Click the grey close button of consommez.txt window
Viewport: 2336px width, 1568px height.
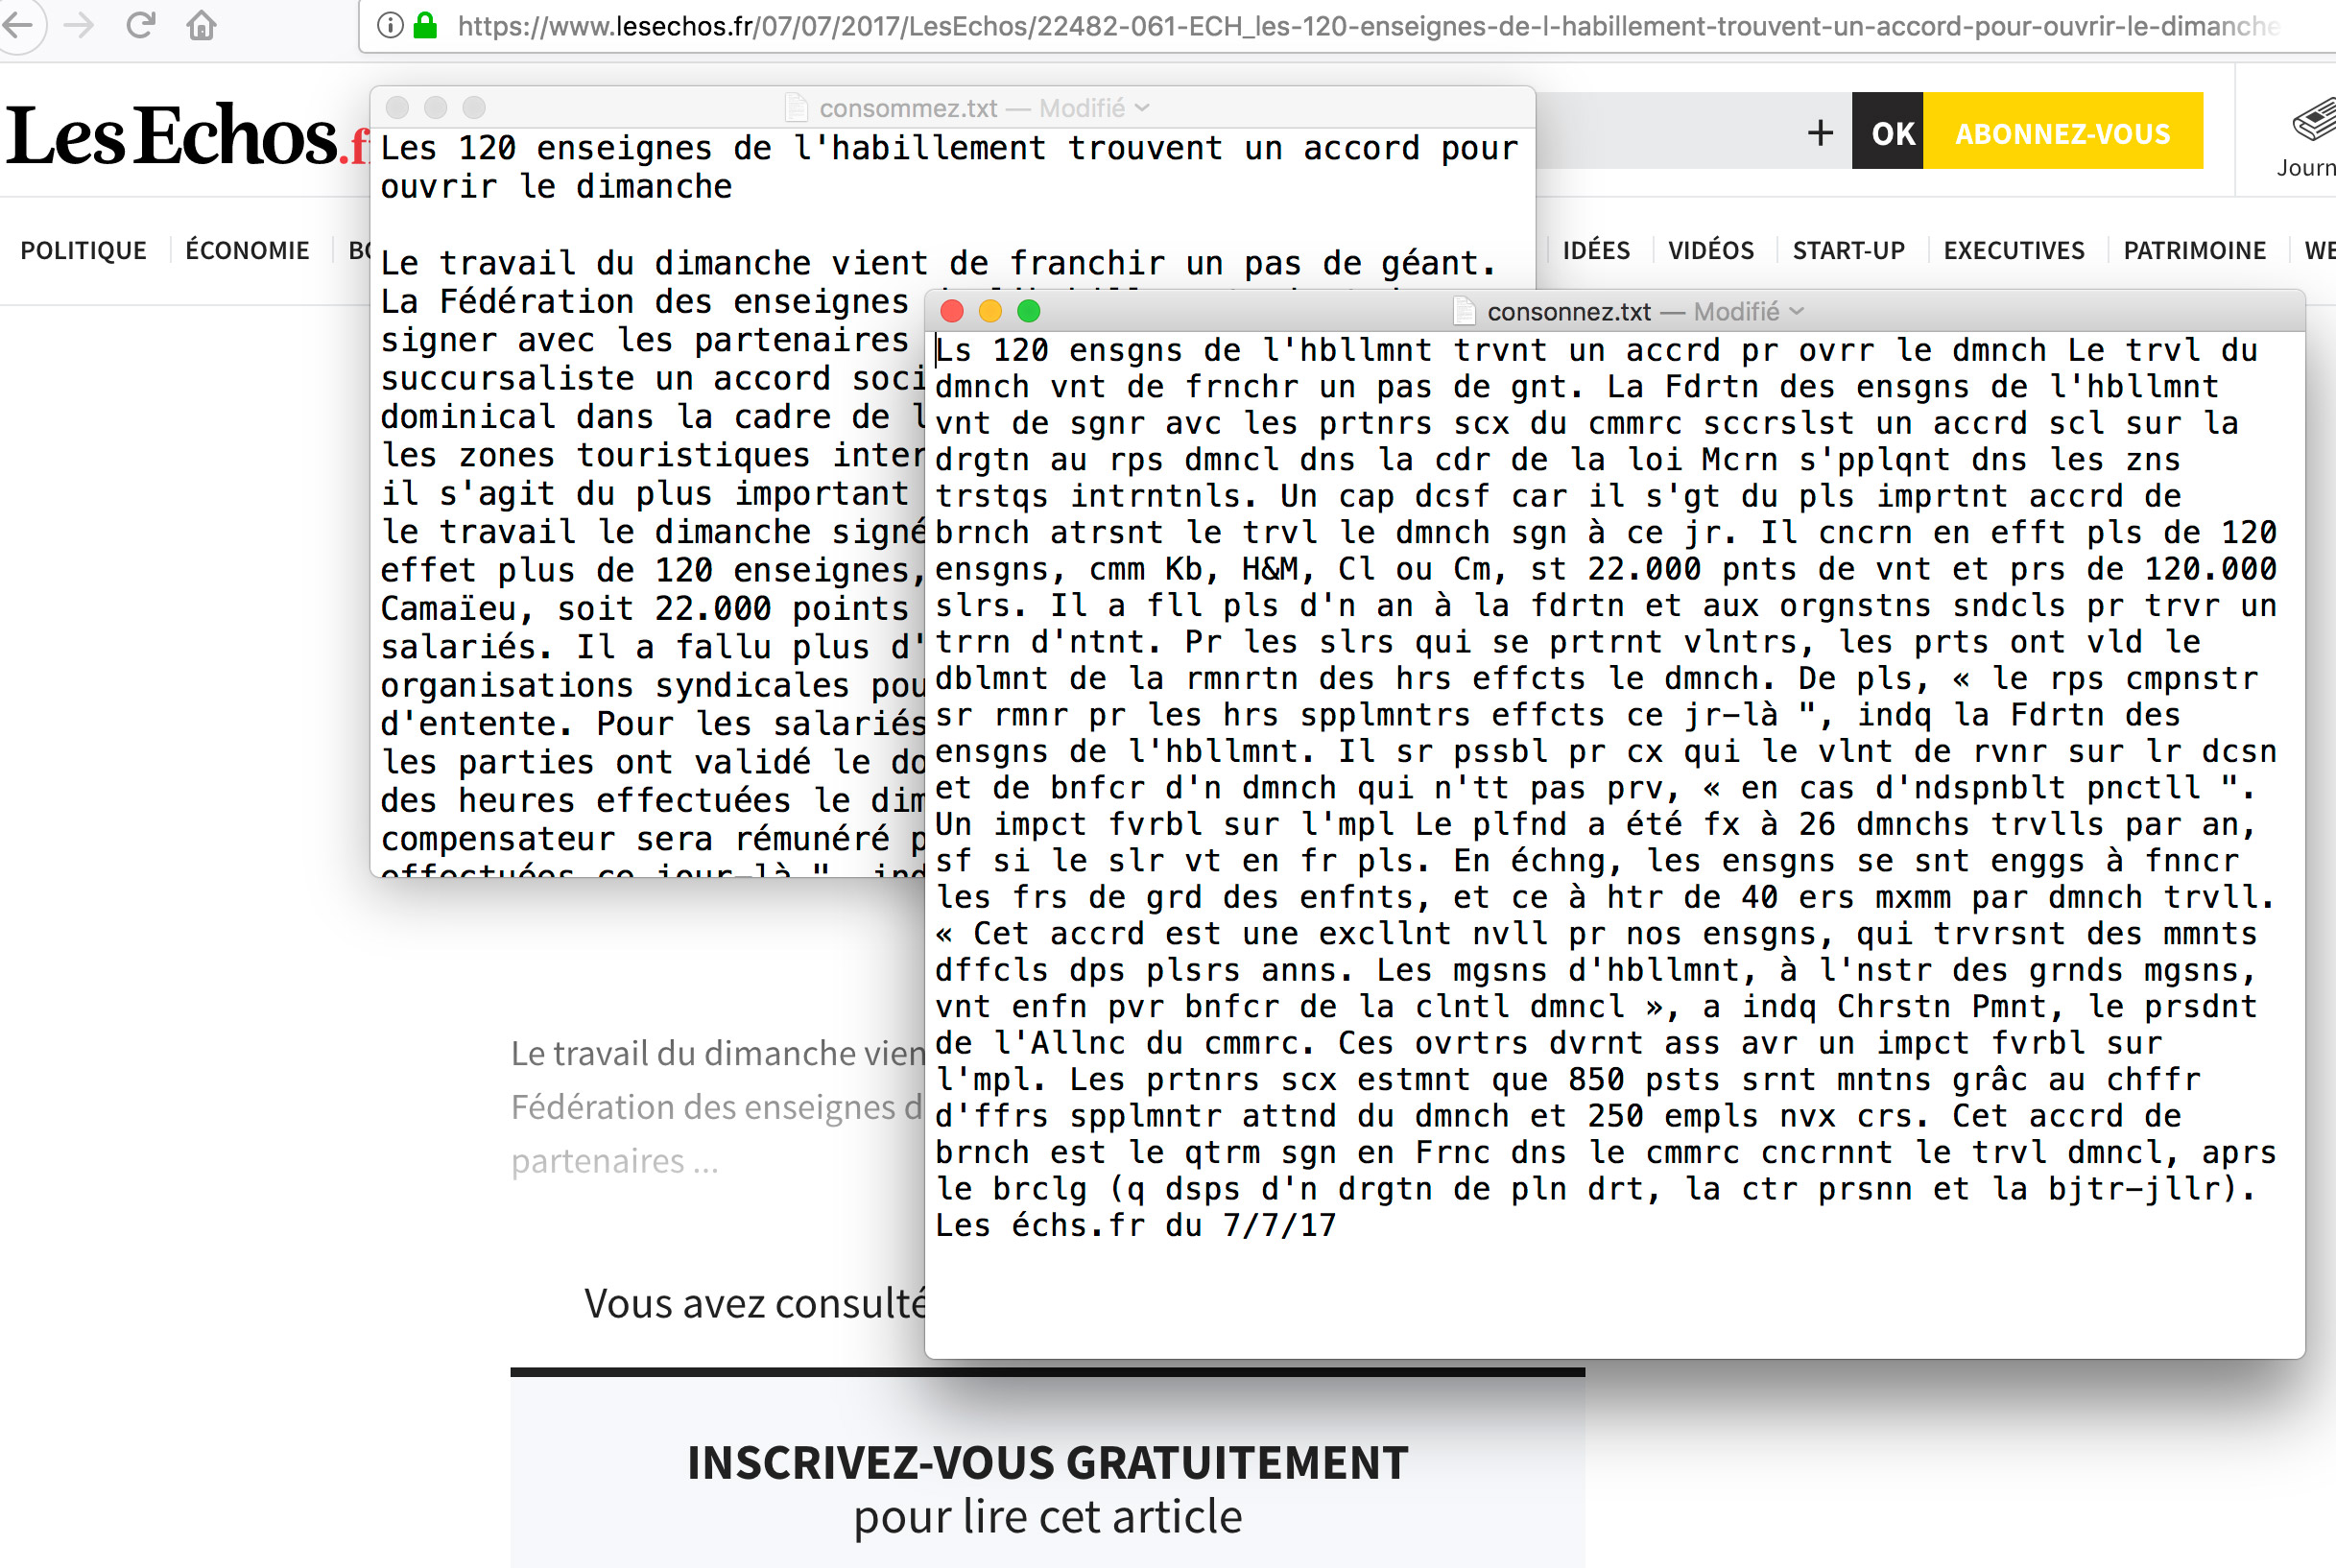(397, 107)
